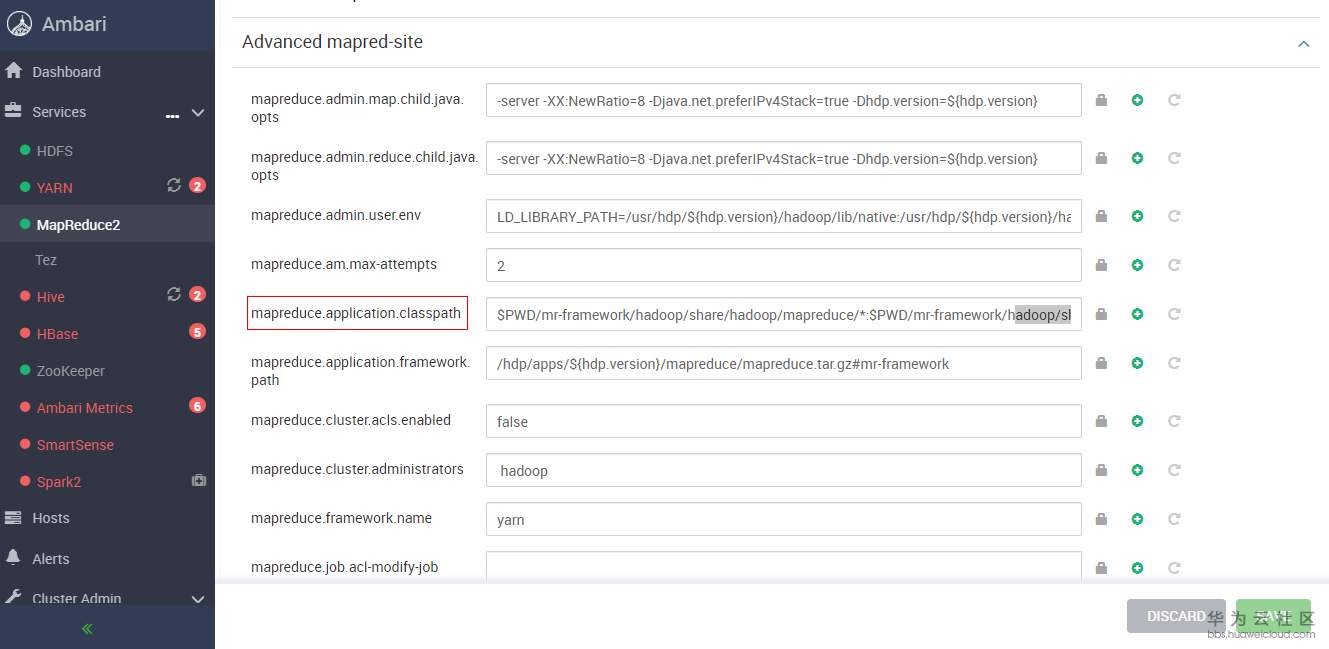Collapse the sidebar with the double-arrow
The width and height of the screenshot is (1329, 649).
pos(87,629)
